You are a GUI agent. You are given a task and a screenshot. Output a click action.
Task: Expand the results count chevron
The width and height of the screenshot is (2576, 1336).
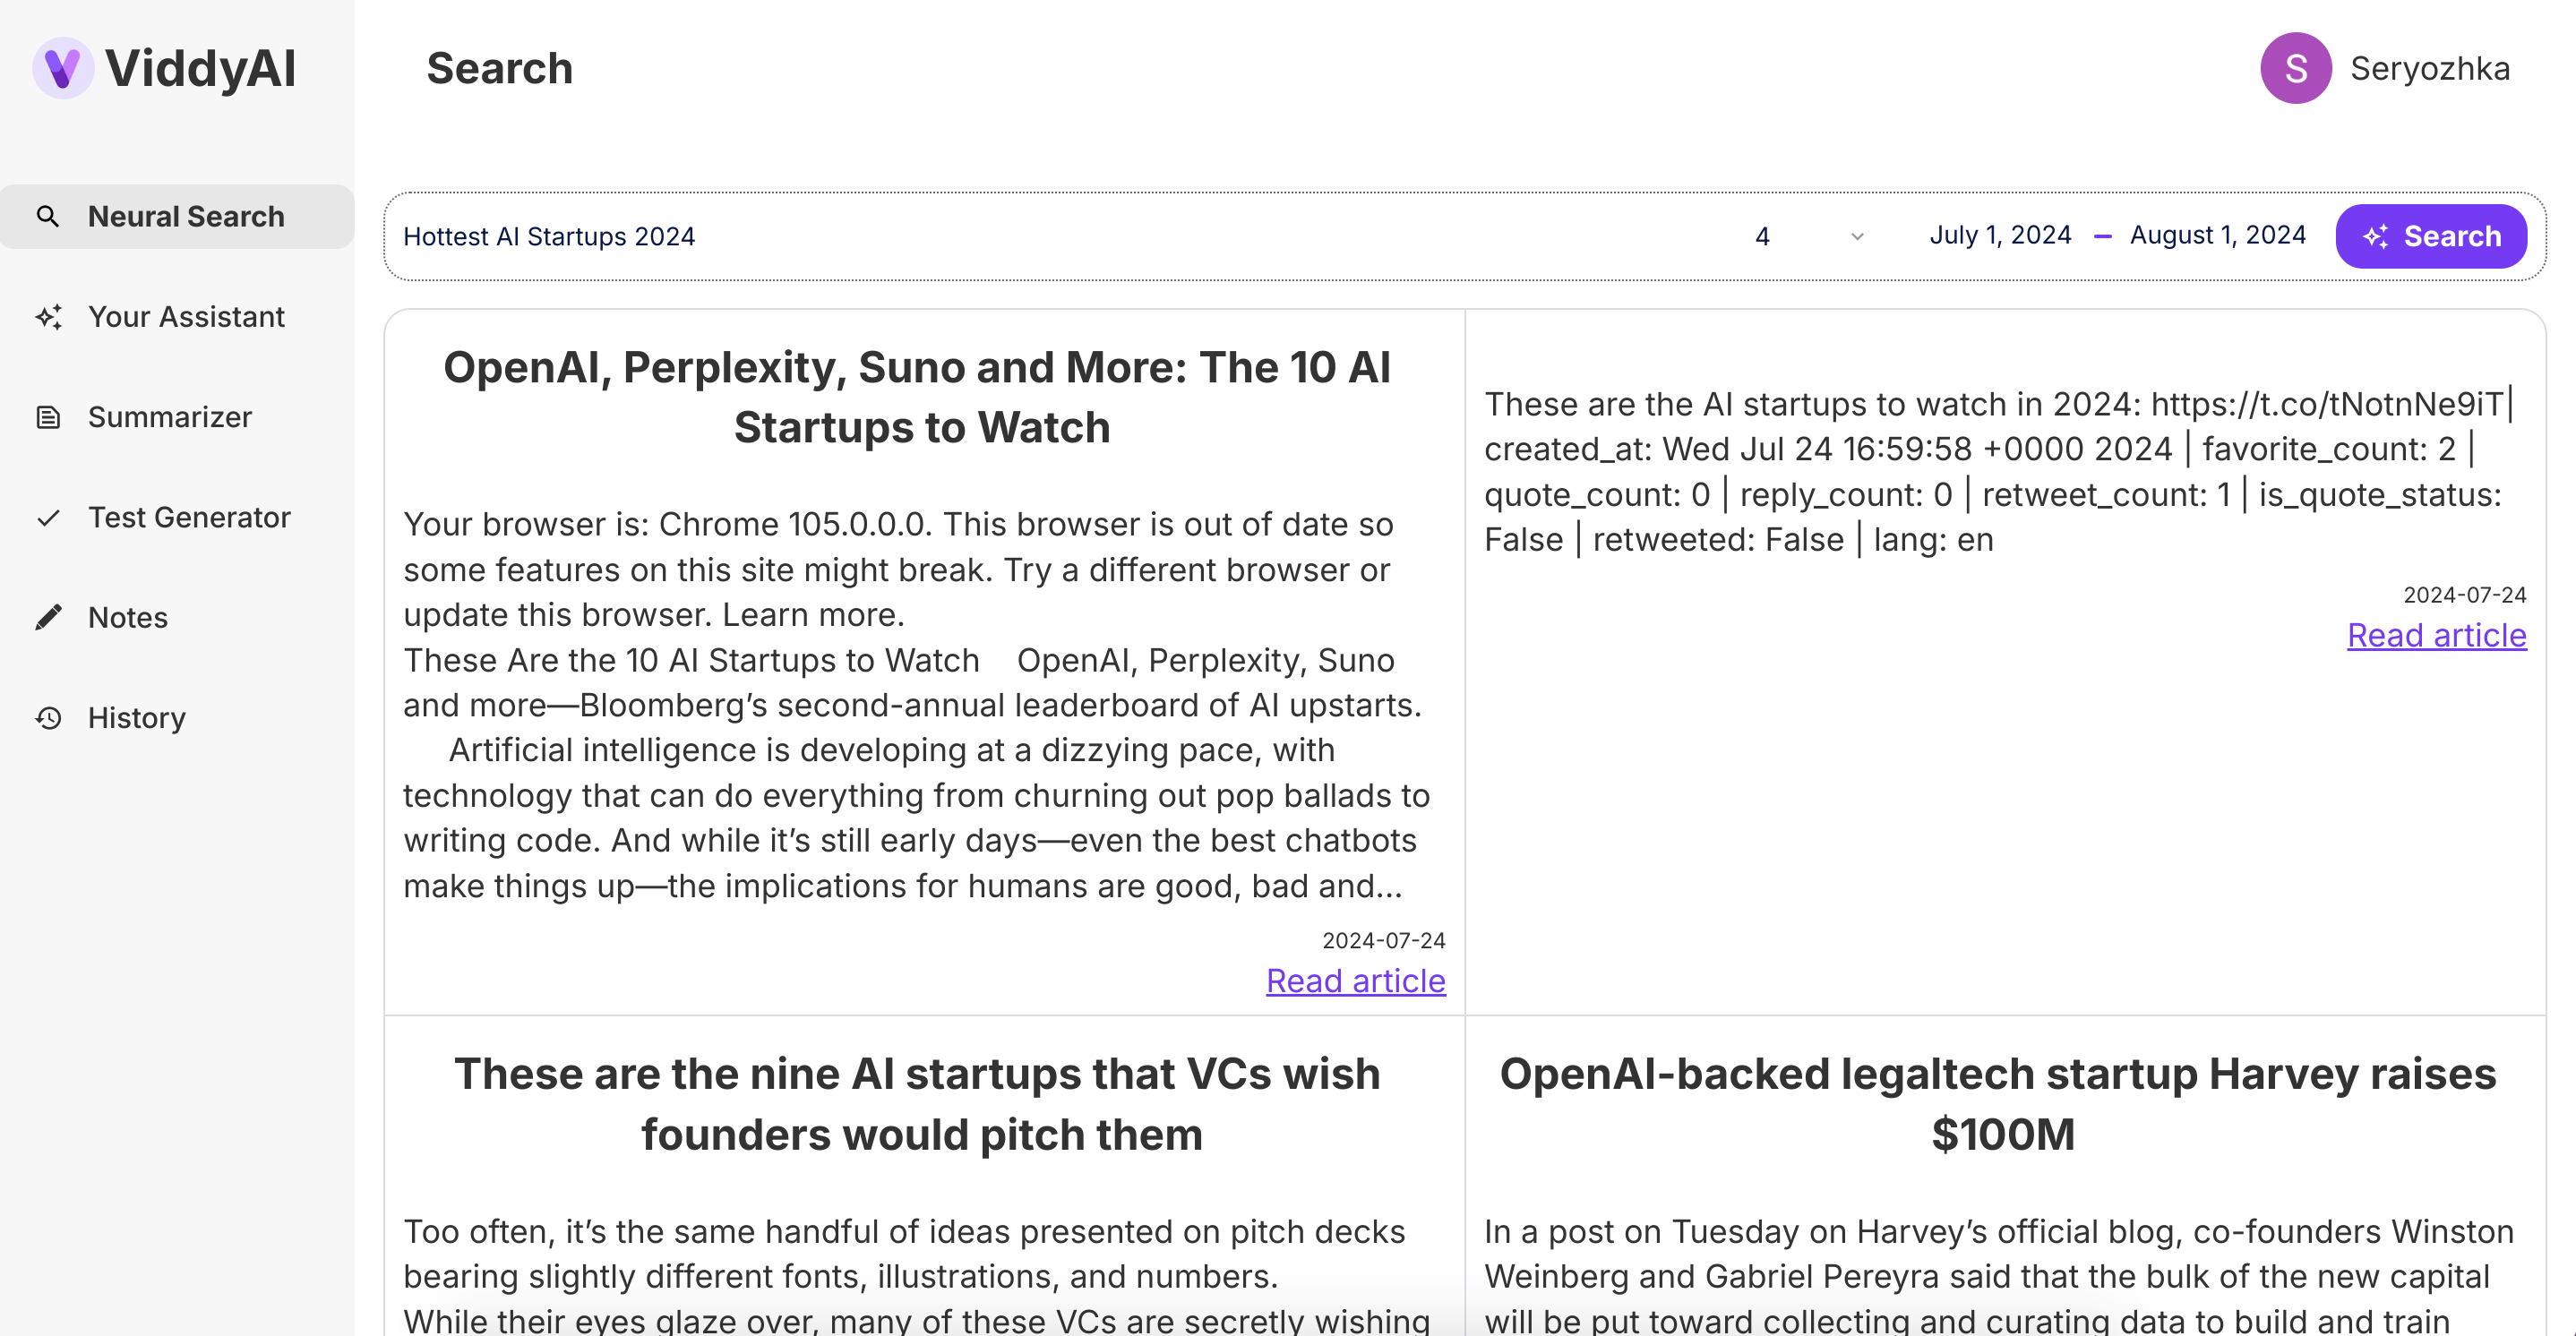coord(1857,236)
